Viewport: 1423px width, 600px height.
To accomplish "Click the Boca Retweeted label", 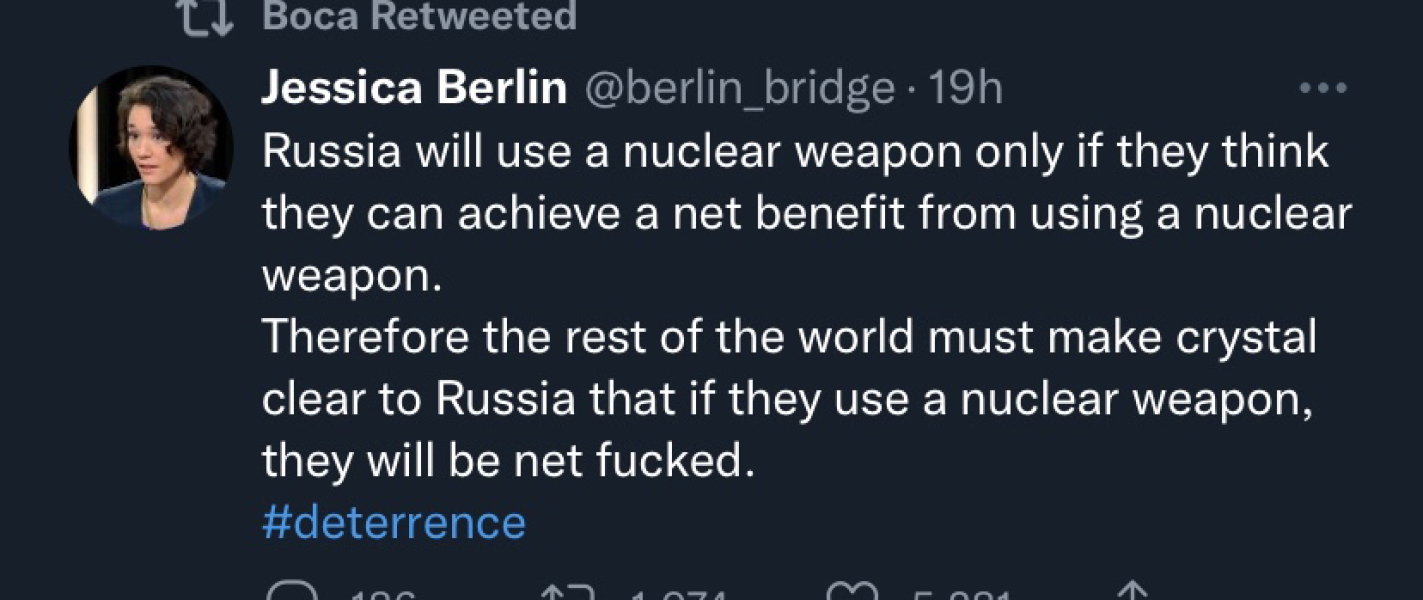I will [419, 15].
